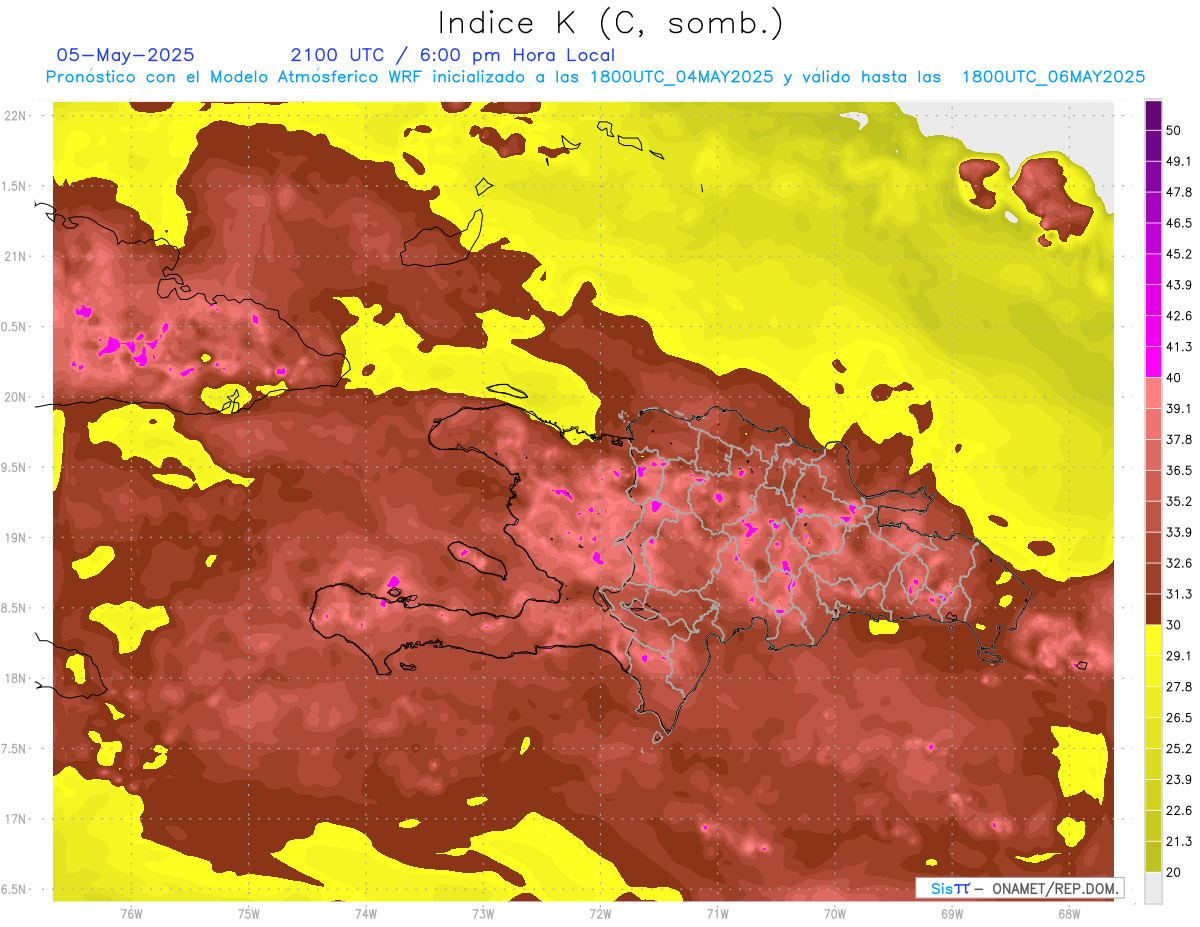The image size is (1200, 927).
Task: Pick the magenta colorbar segment just above 40
Action: click(x=1154, y=362)
